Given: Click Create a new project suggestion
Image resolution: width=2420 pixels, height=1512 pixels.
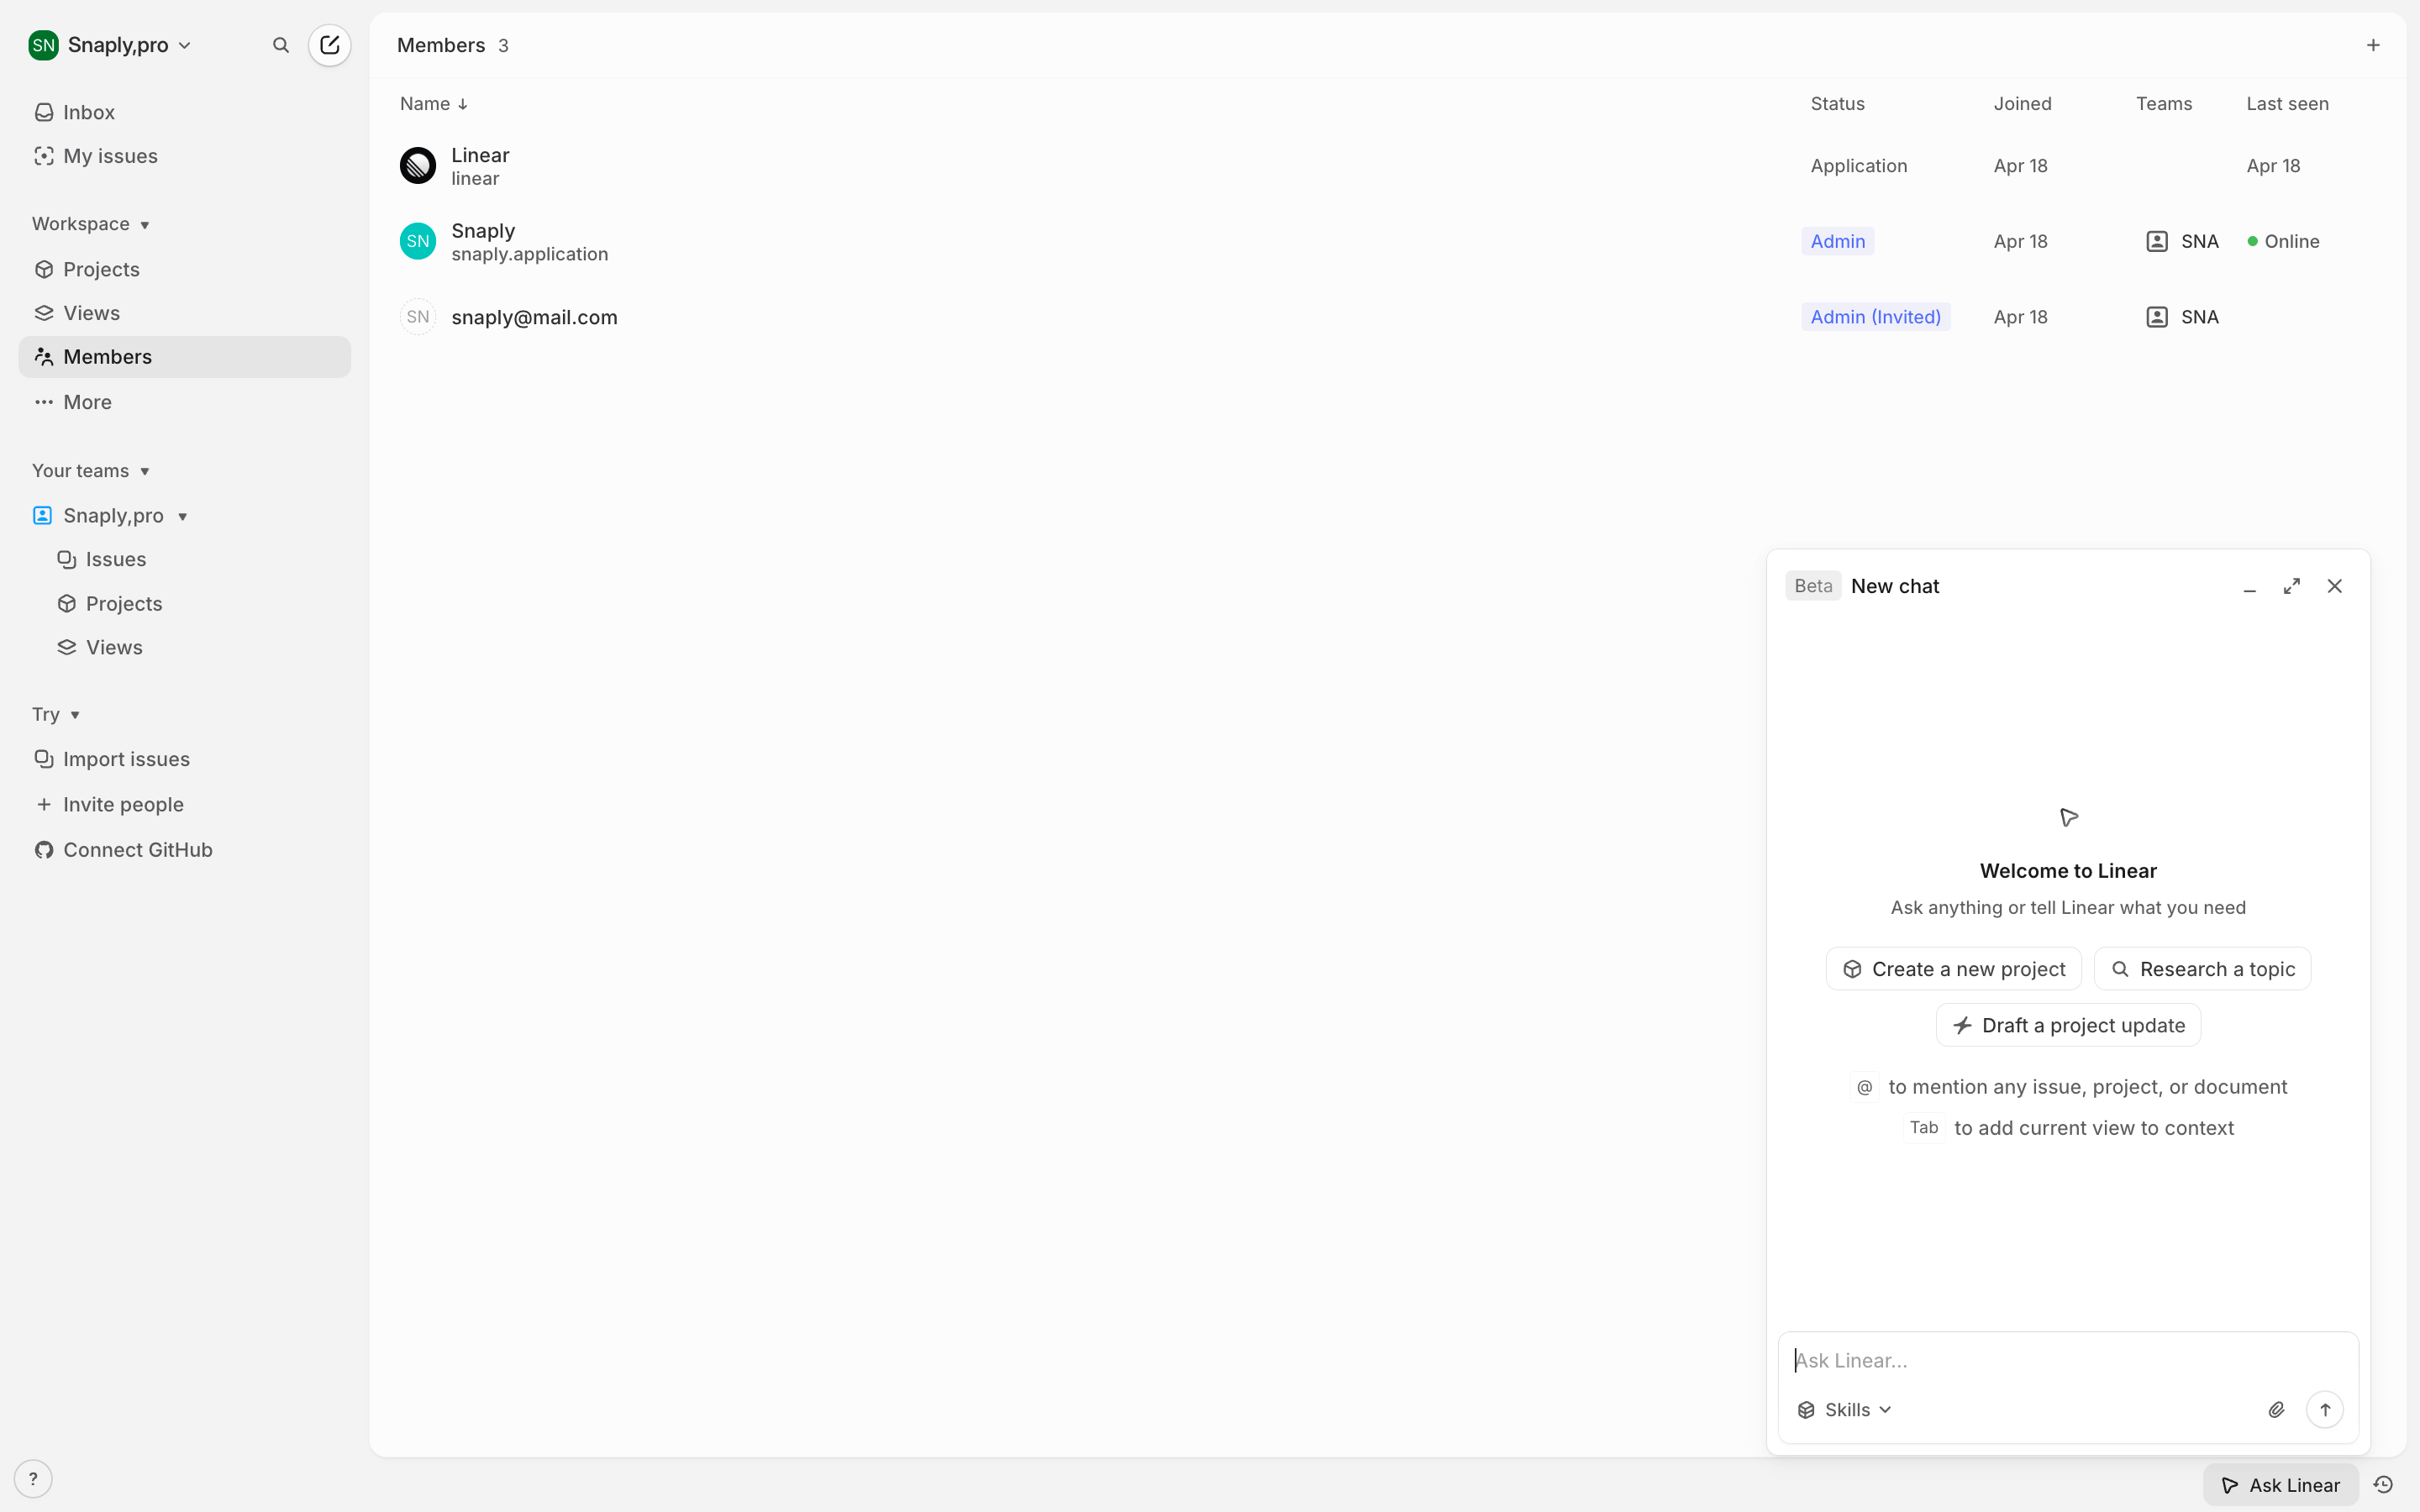Looking at the screenshot, I should coord(1954,969).
